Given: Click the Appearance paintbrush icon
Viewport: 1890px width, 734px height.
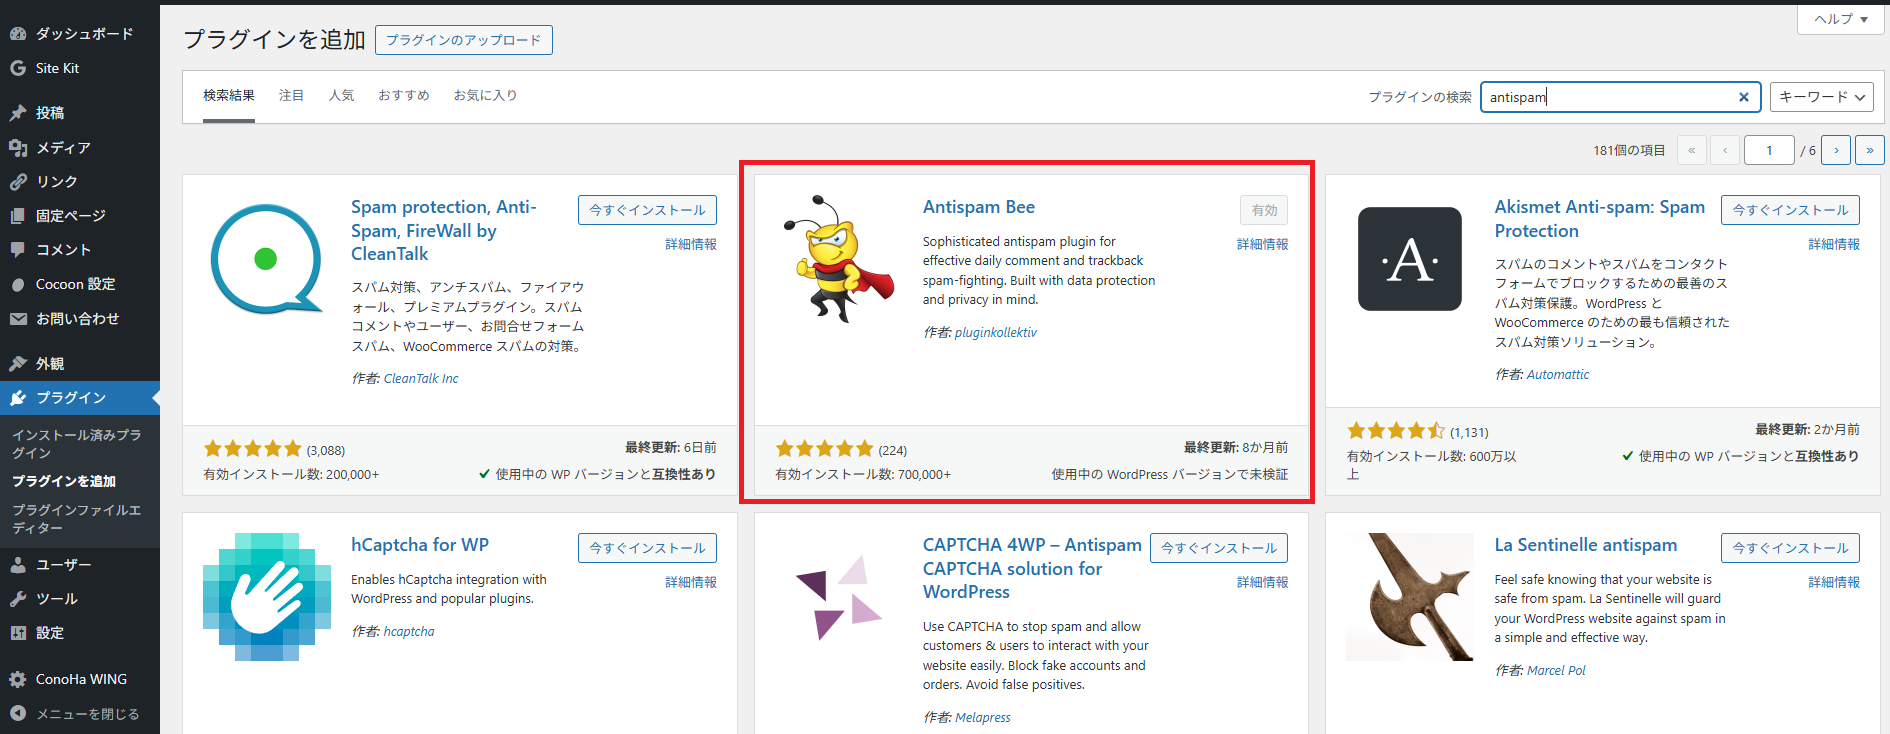Looking at the screenshot, I should [x=18, y=364].
